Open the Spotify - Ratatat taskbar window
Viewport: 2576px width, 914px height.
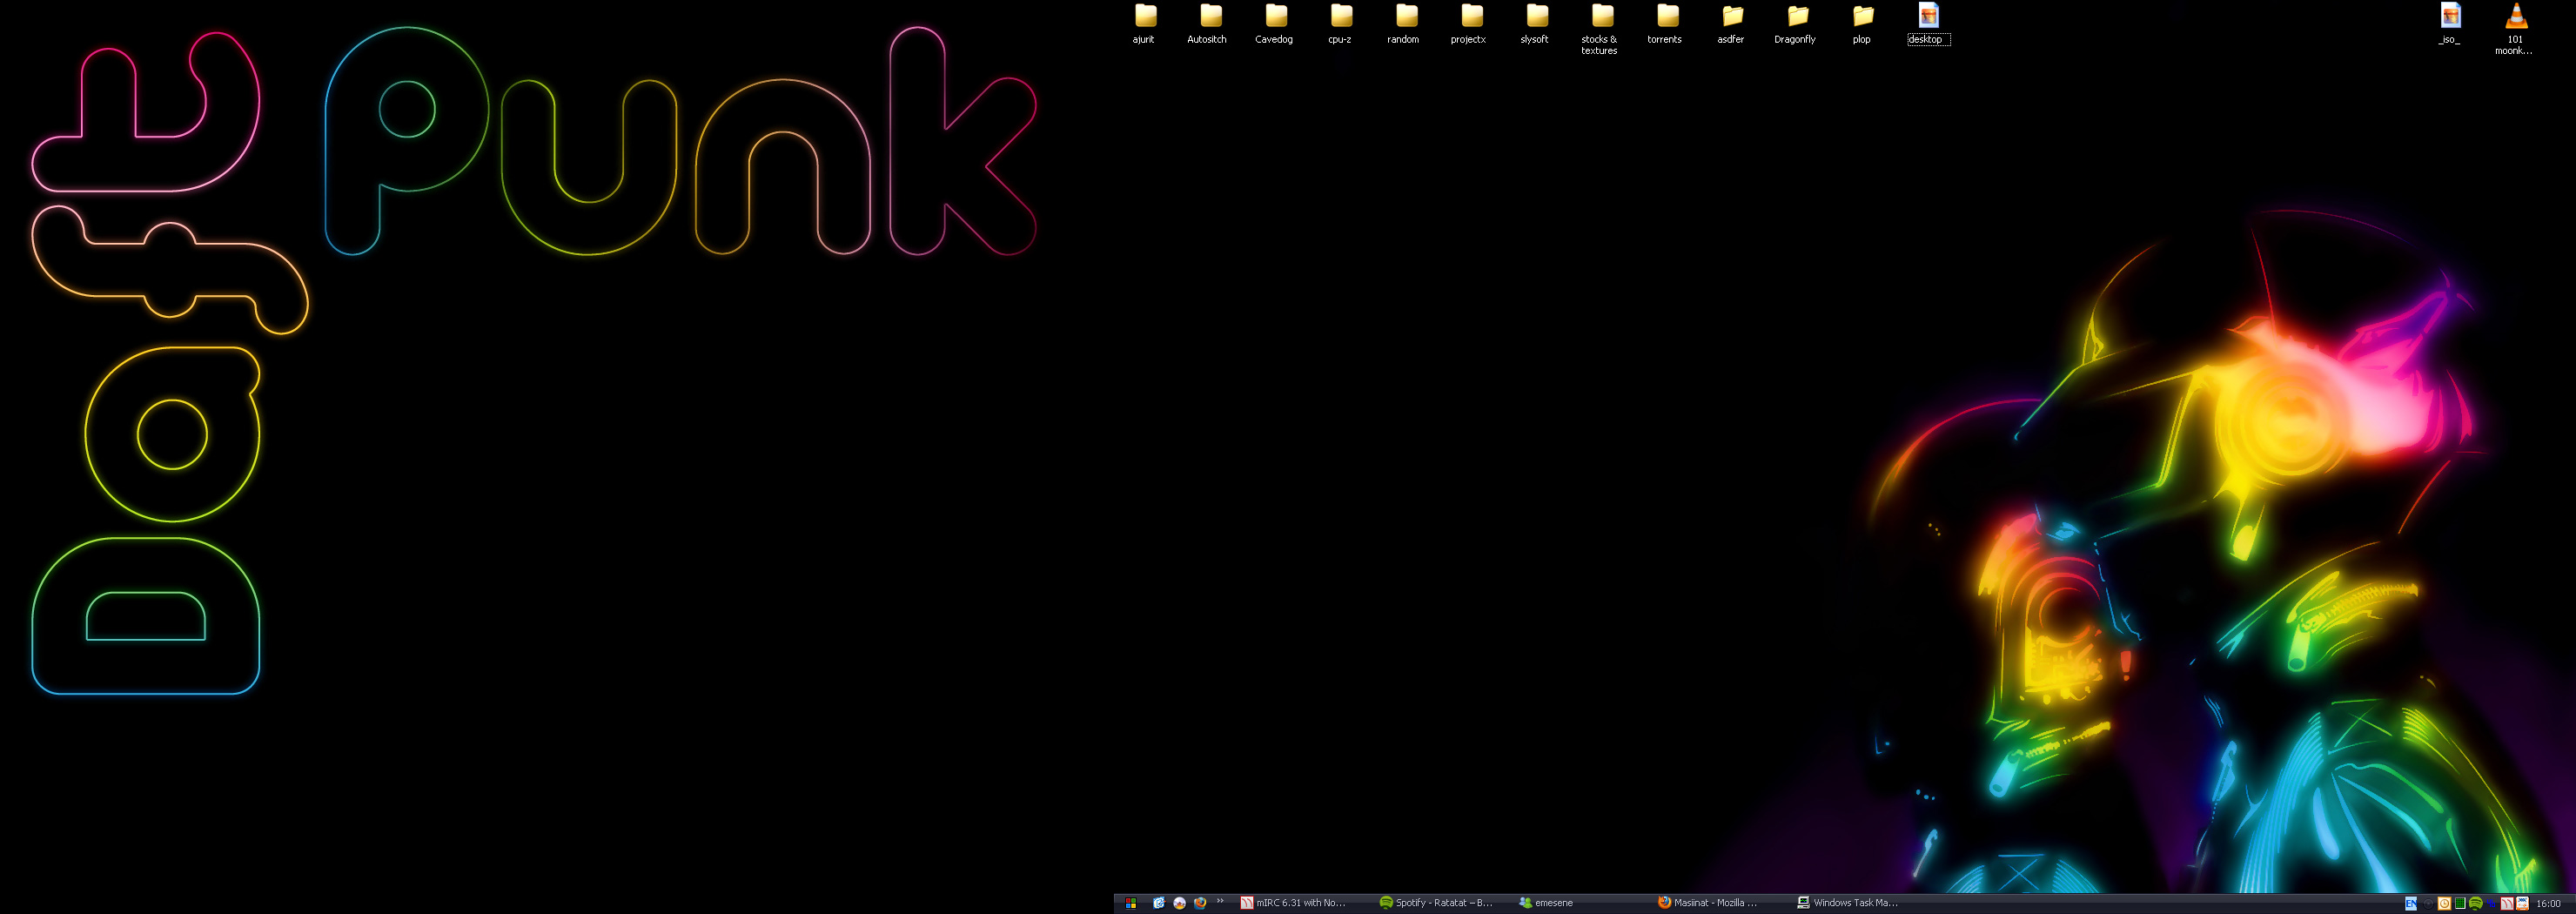1436,903
